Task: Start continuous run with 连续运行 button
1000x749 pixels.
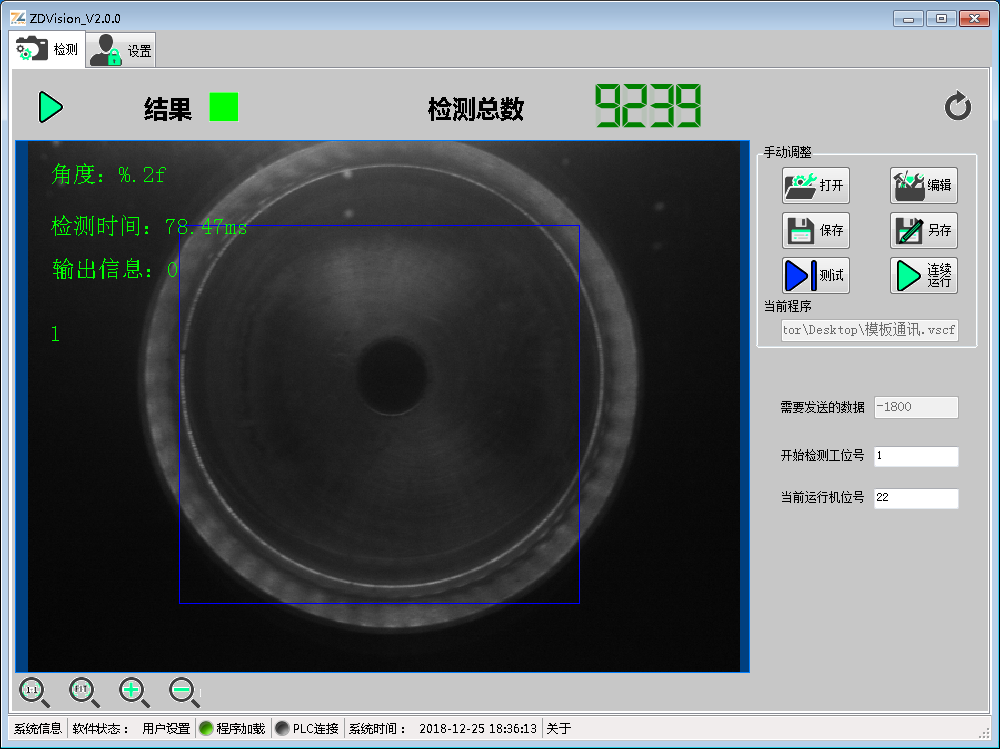Action: (x=923, y=275)
